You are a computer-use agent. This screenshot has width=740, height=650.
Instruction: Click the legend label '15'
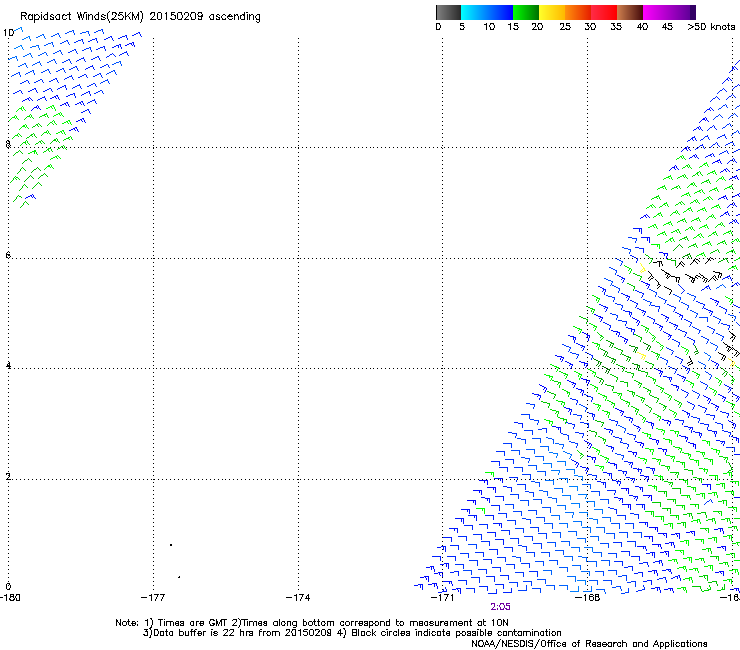(513, 27)
